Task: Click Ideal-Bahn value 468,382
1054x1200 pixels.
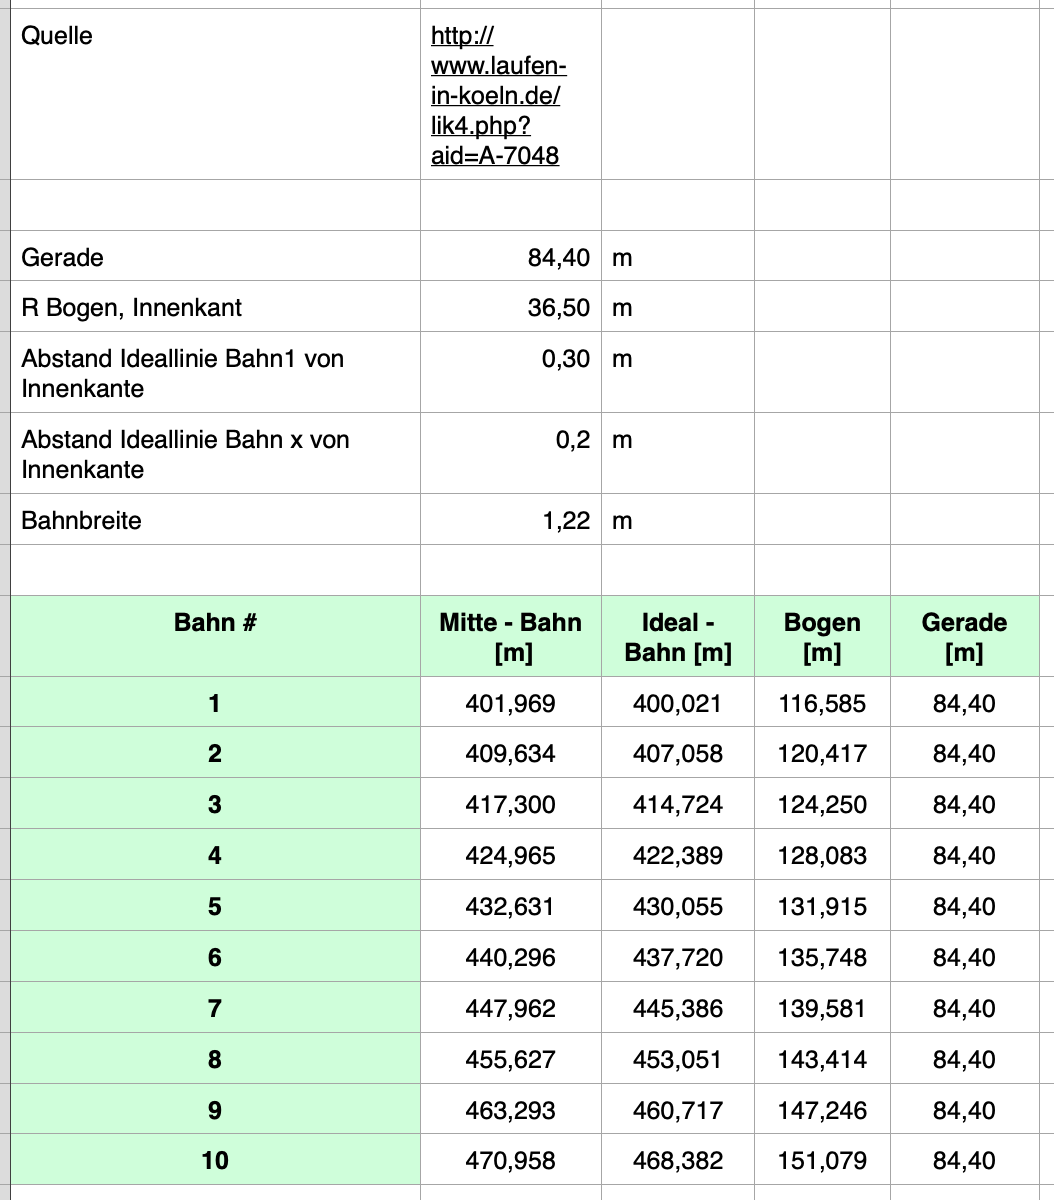Action: pyautogui.click(x=677, y=1161)
